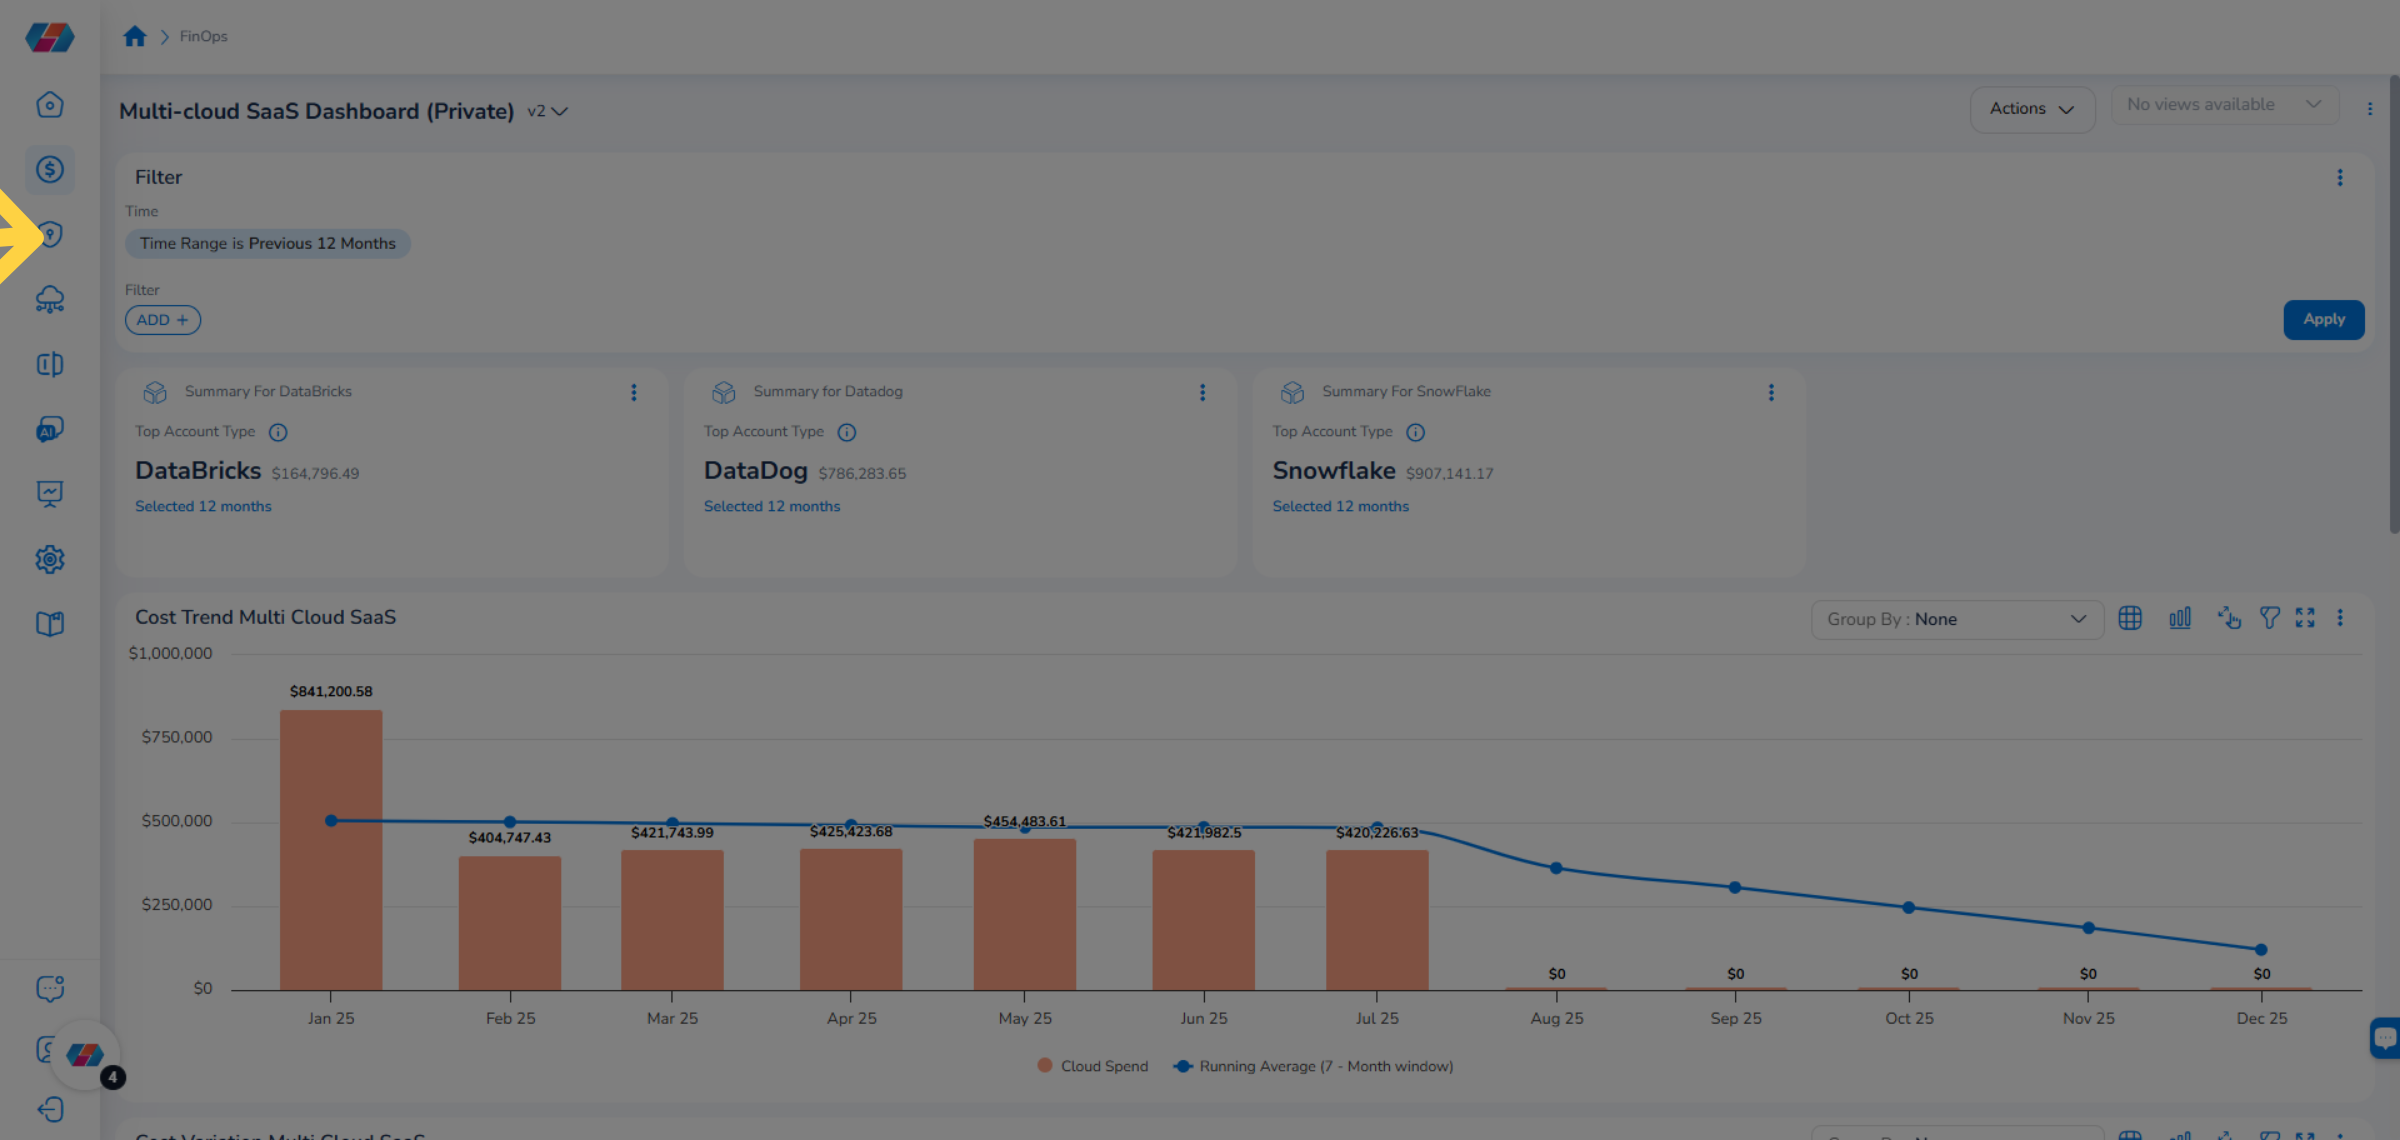The image size is (2400, 1140).
Task: Open the settings gear in the sidebar
Action: coord(49,559)
